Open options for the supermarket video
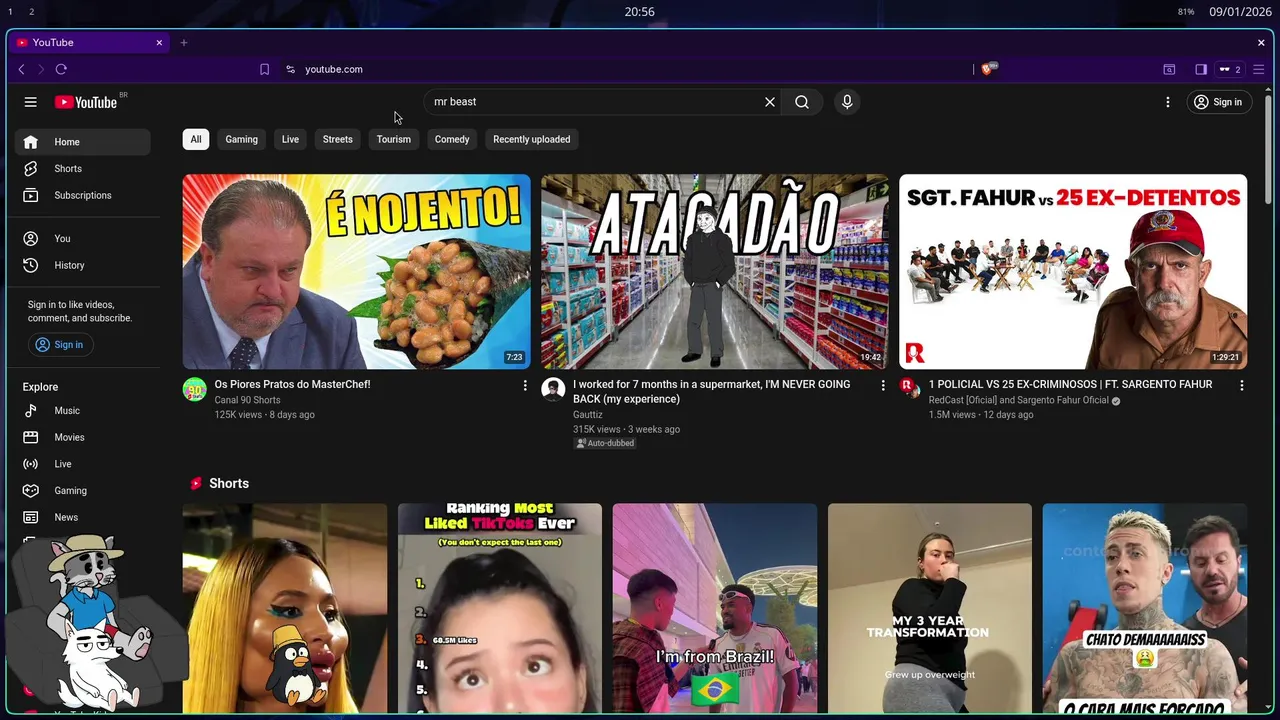 (883, 385)
